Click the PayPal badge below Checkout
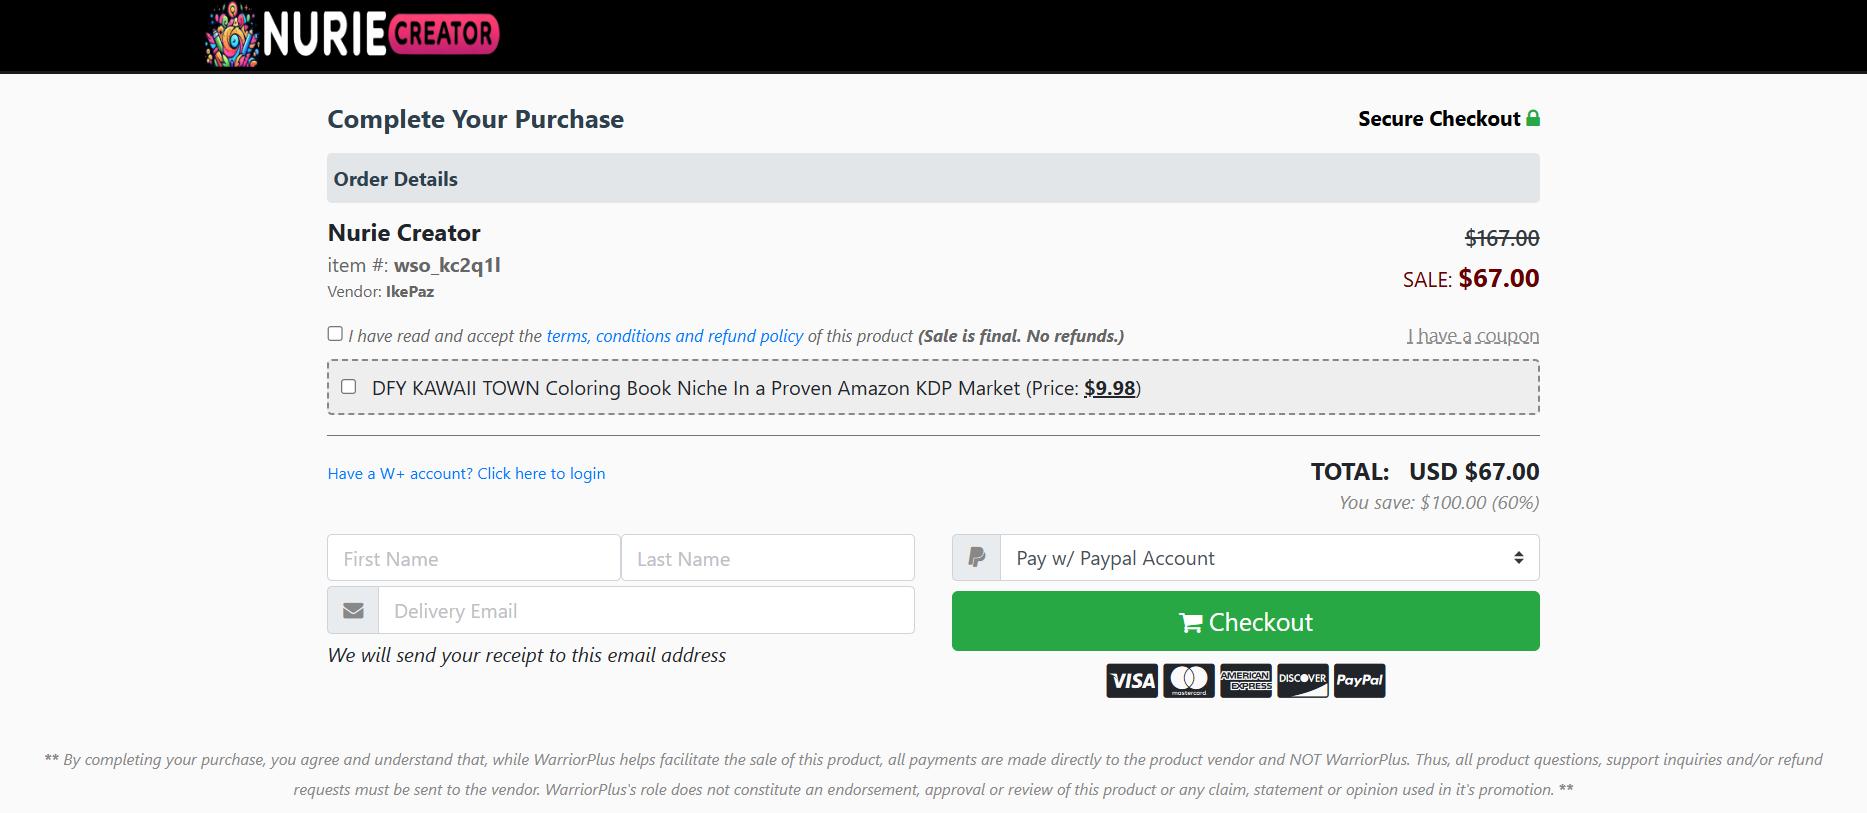 (1360, 681)
